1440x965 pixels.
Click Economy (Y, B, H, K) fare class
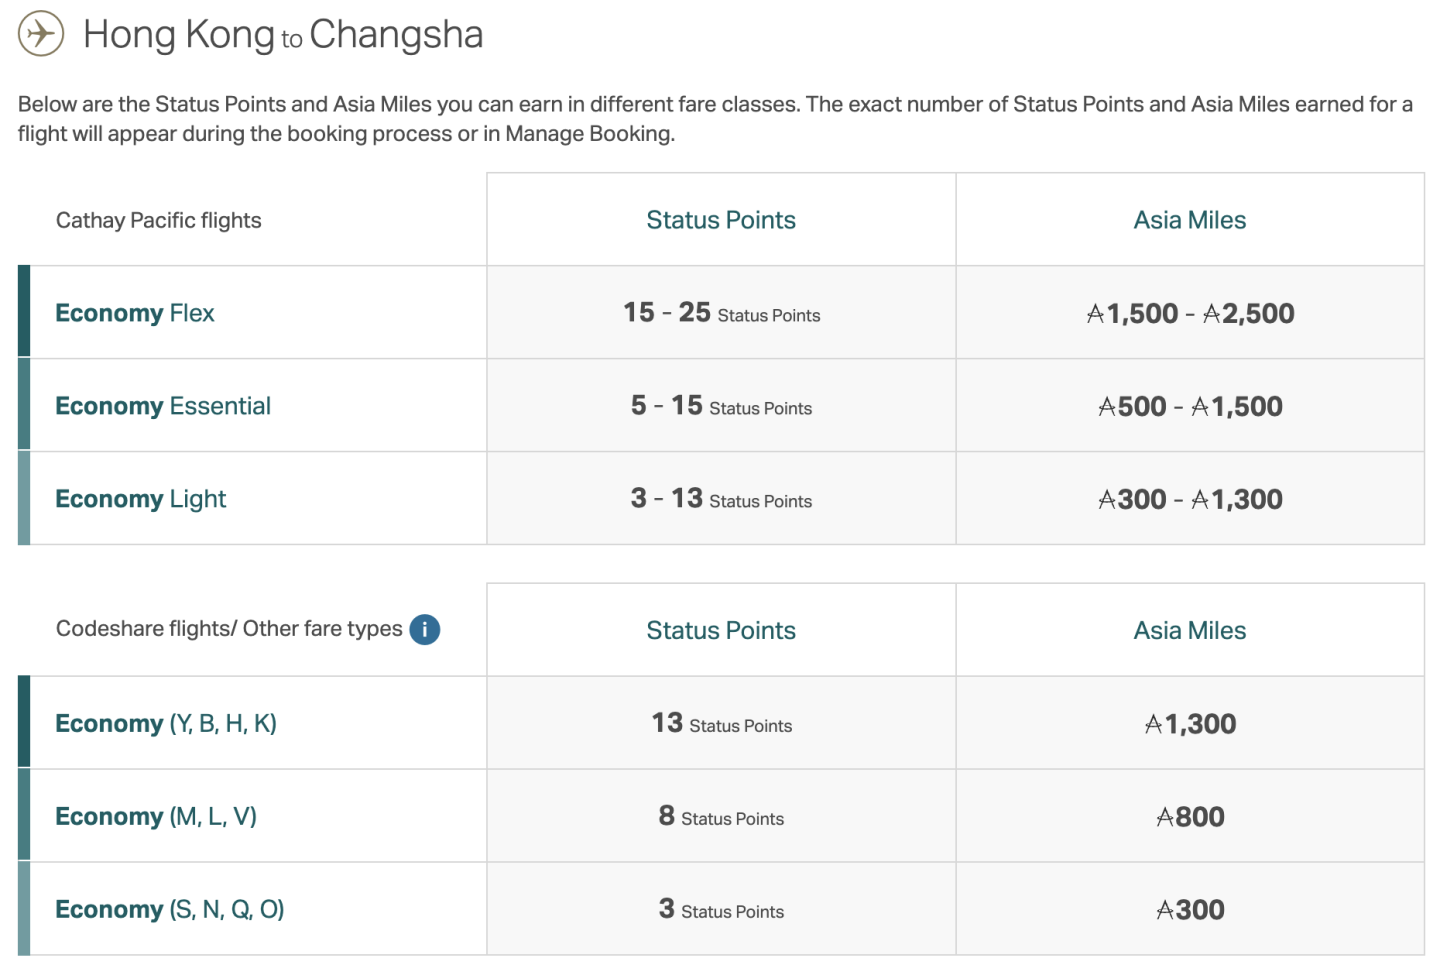(x=166, y=724)
